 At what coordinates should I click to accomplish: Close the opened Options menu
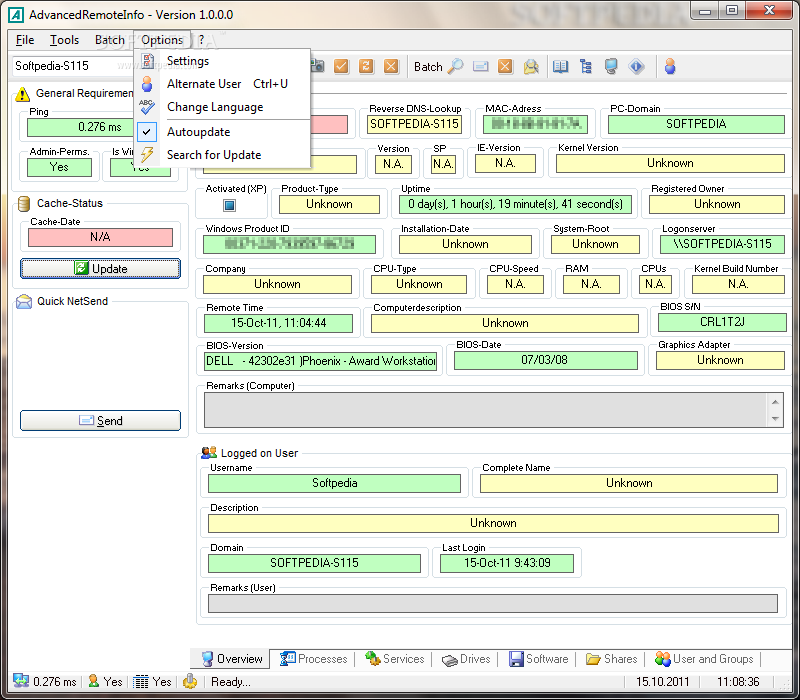[162, 40]
